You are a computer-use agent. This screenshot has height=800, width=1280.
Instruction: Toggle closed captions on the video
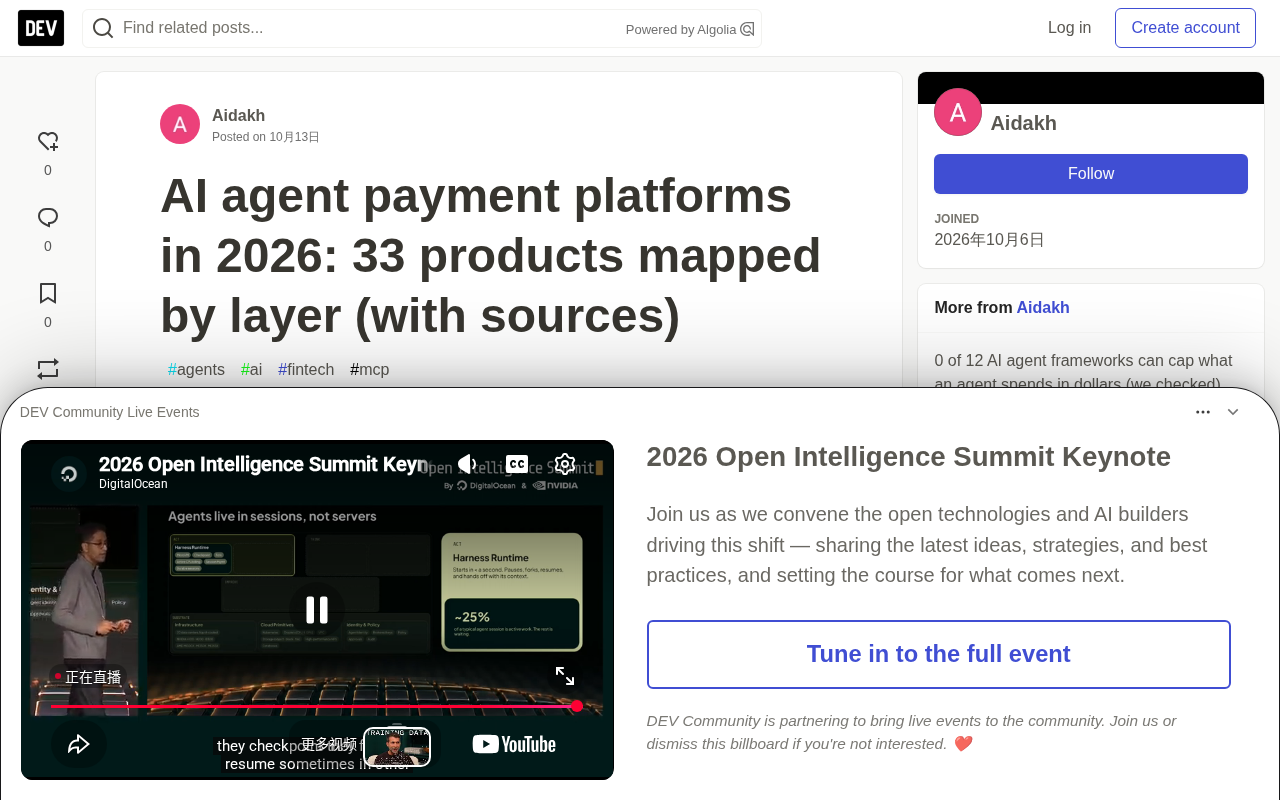[x=517, y=464]
